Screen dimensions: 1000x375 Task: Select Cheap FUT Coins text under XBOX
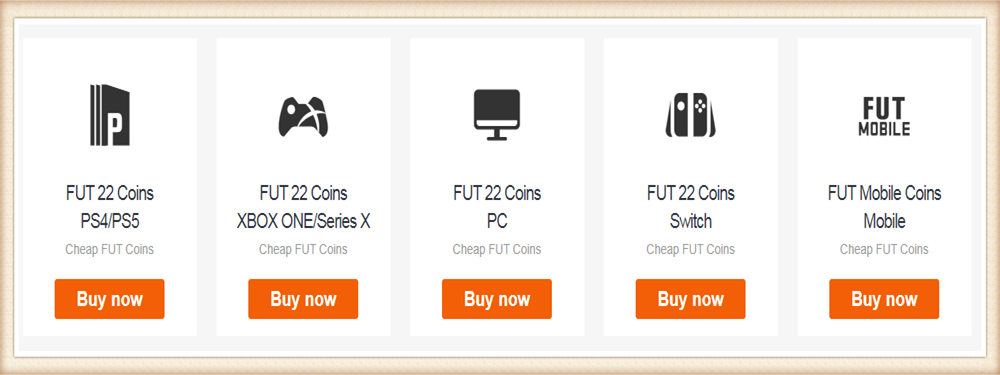coord(304,249)
